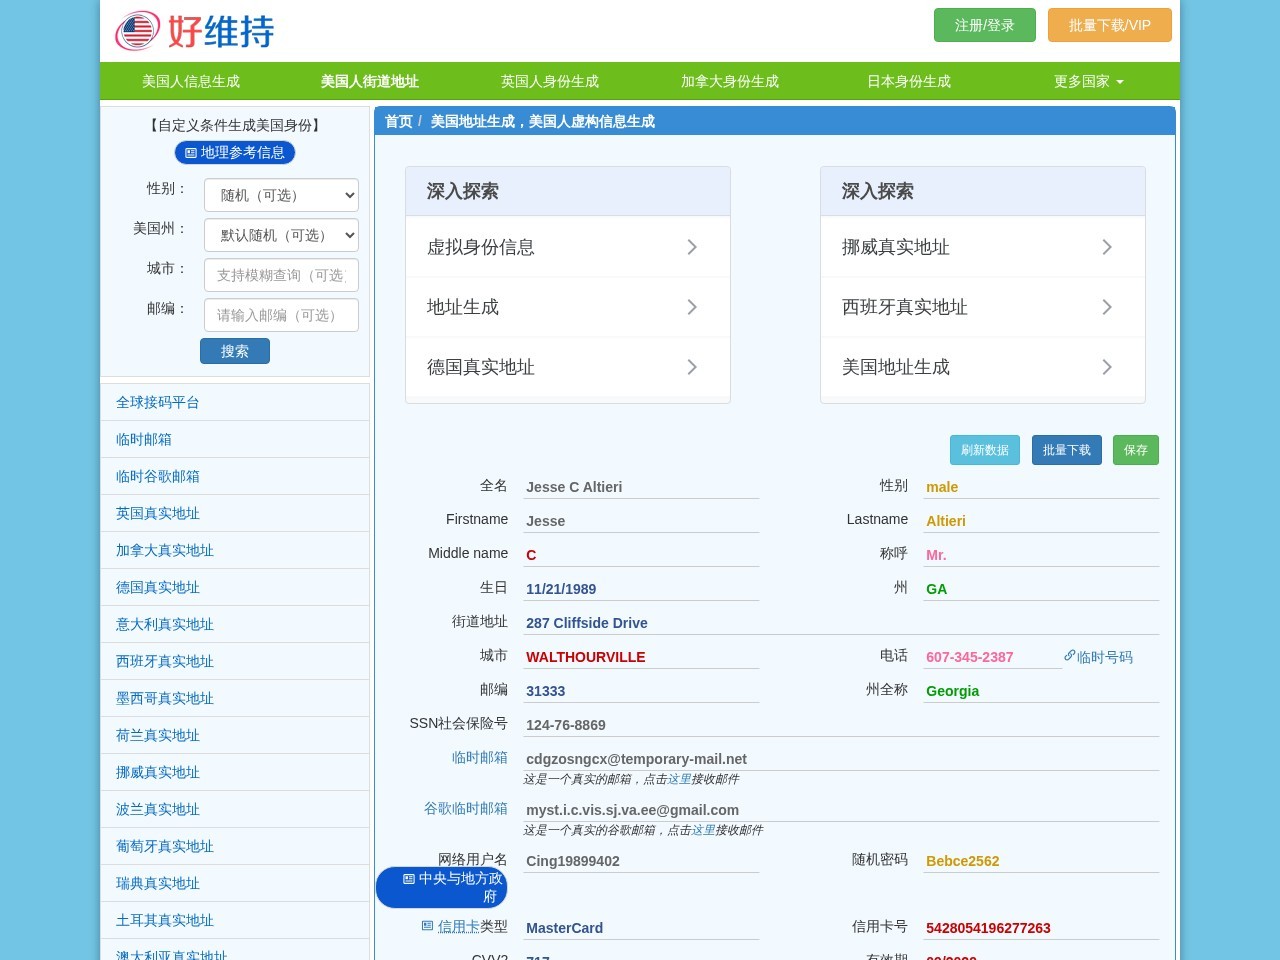Click the 中央与地方政府 badge

[x=441, y=887]
